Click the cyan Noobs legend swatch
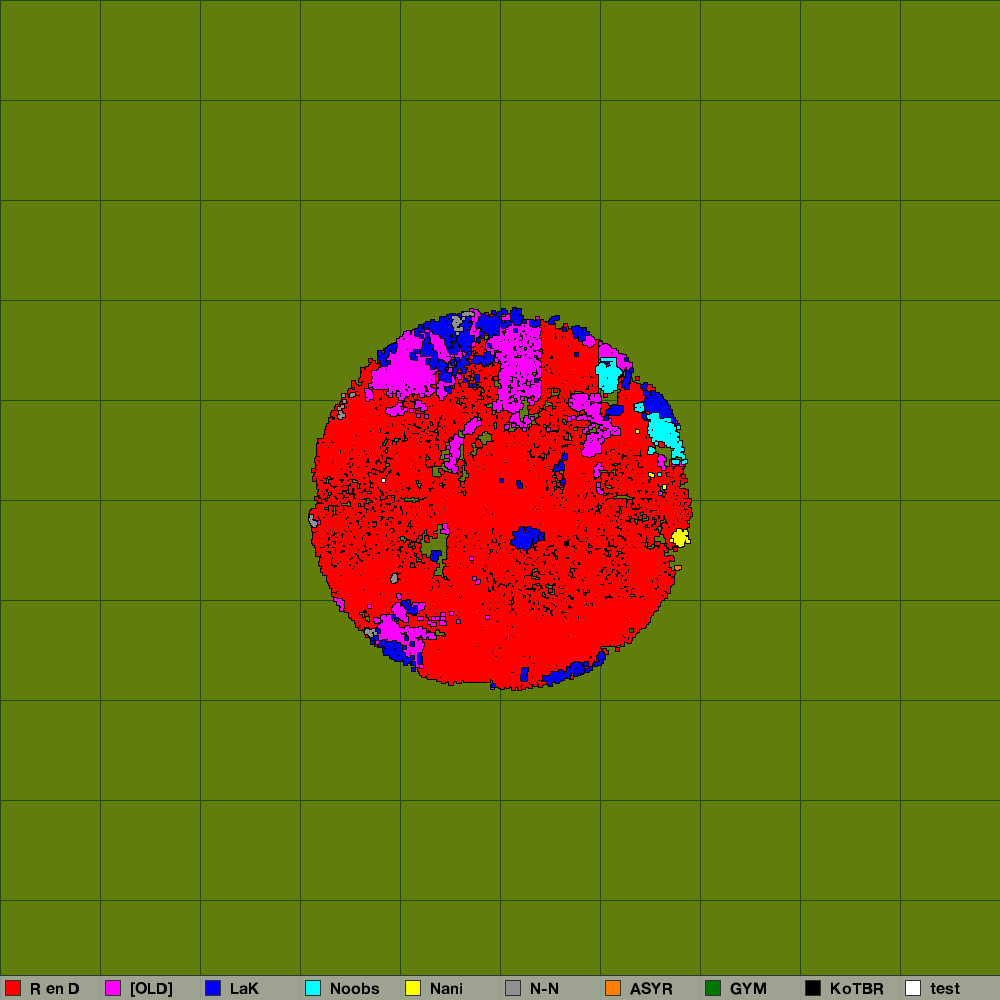 tap(313, 988)
